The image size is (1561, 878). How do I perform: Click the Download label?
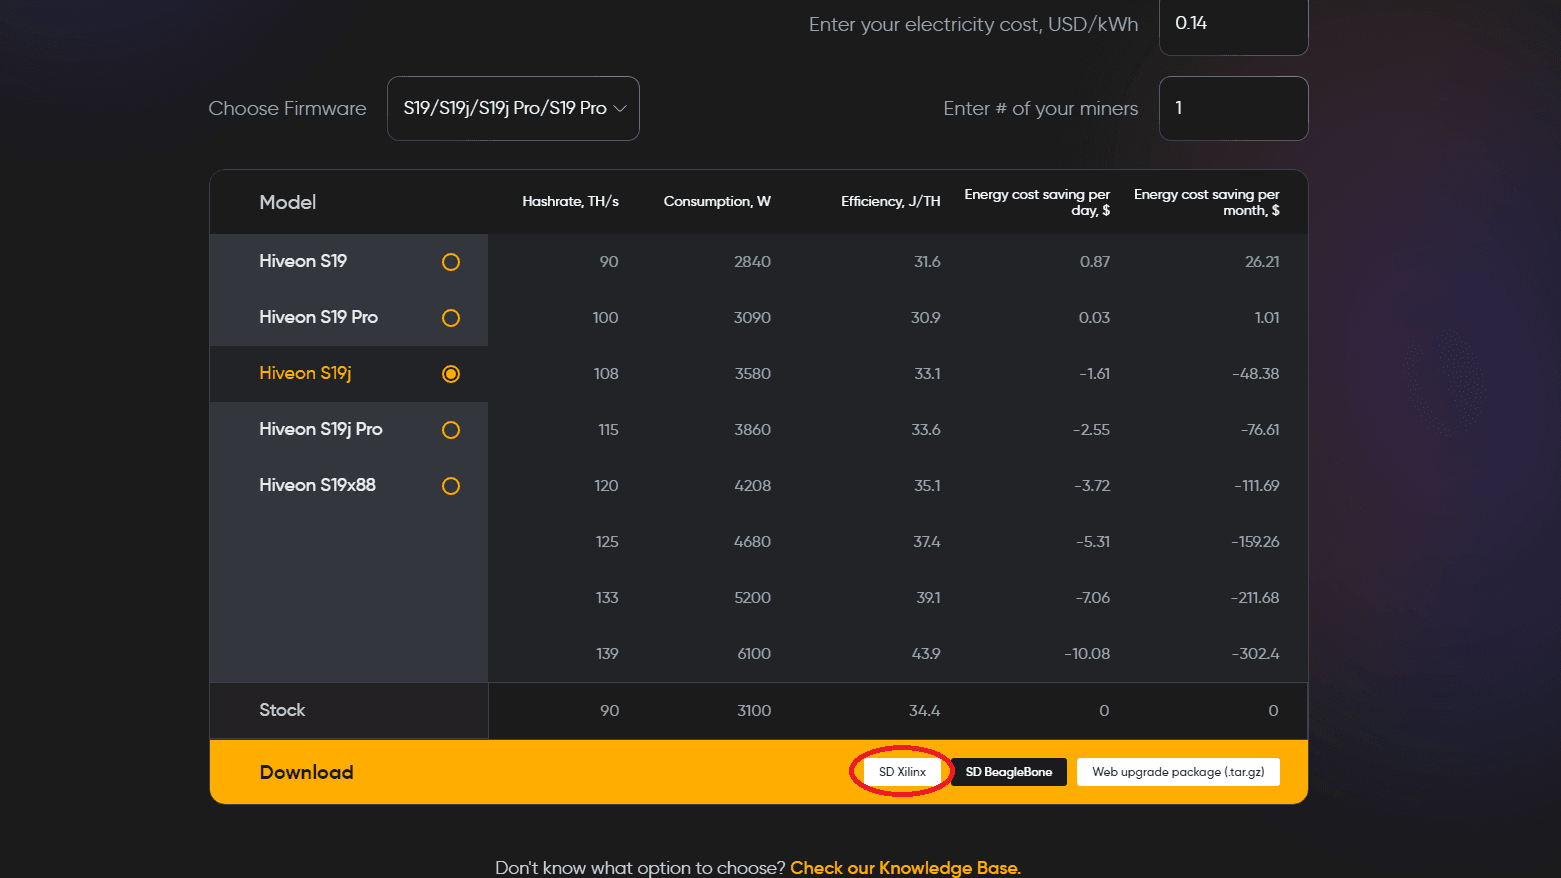pyautogui.click(x=306, y=772)
